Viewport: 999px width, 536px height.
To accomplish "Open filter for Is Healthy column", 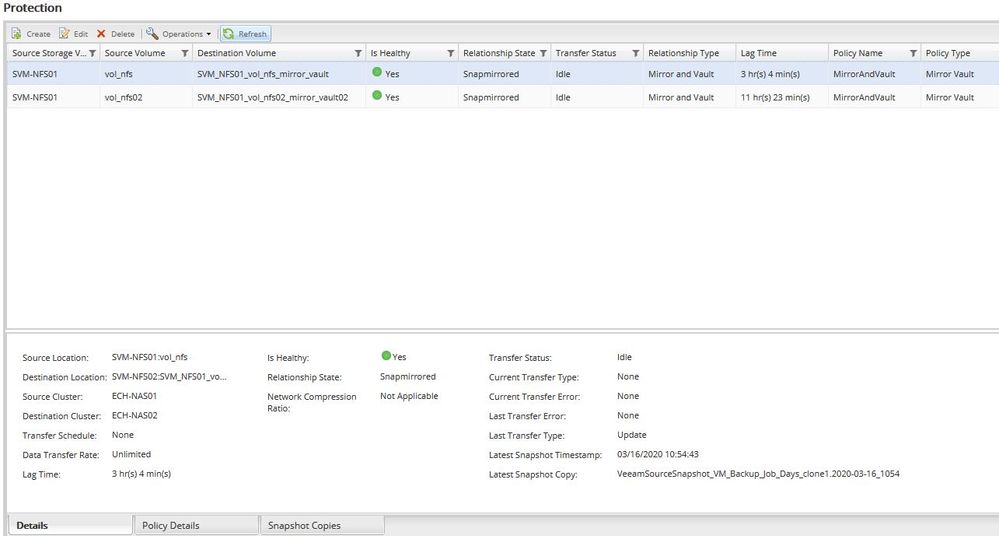I will (450, 53).
